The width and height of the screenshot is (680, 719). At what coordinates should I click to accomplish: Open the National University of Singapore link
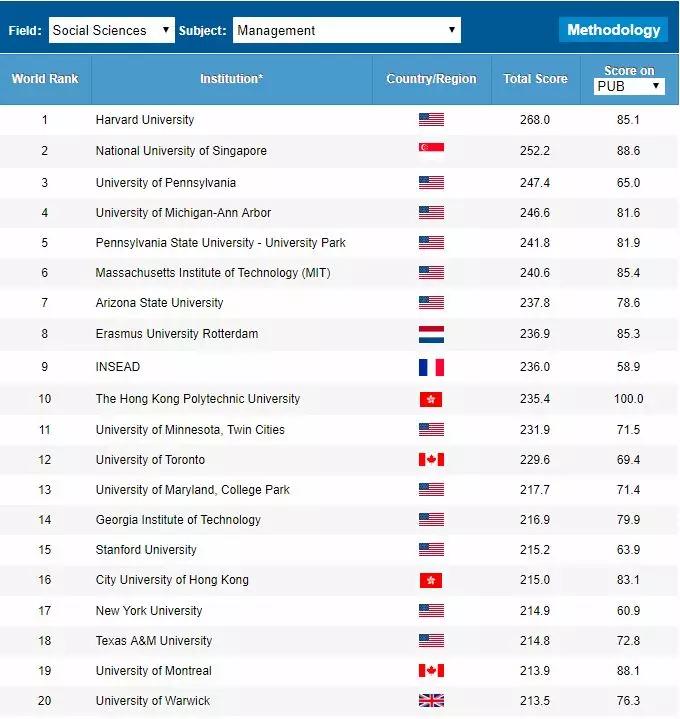pyautogui.click(x=181, y=151)
